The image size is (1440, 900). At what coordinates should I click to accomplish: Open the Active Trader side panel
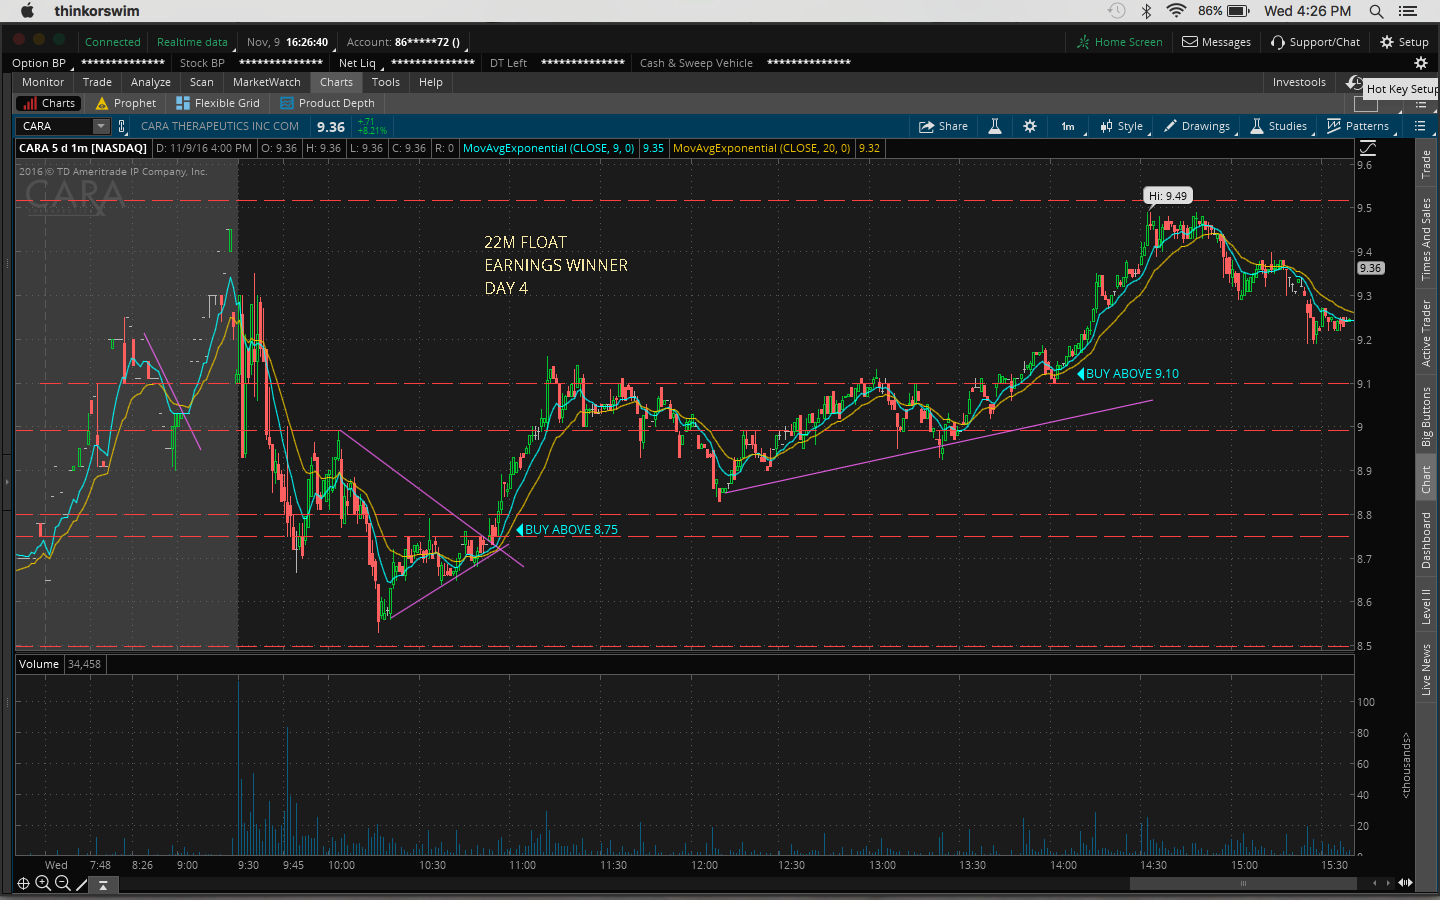click(1426, 334)
